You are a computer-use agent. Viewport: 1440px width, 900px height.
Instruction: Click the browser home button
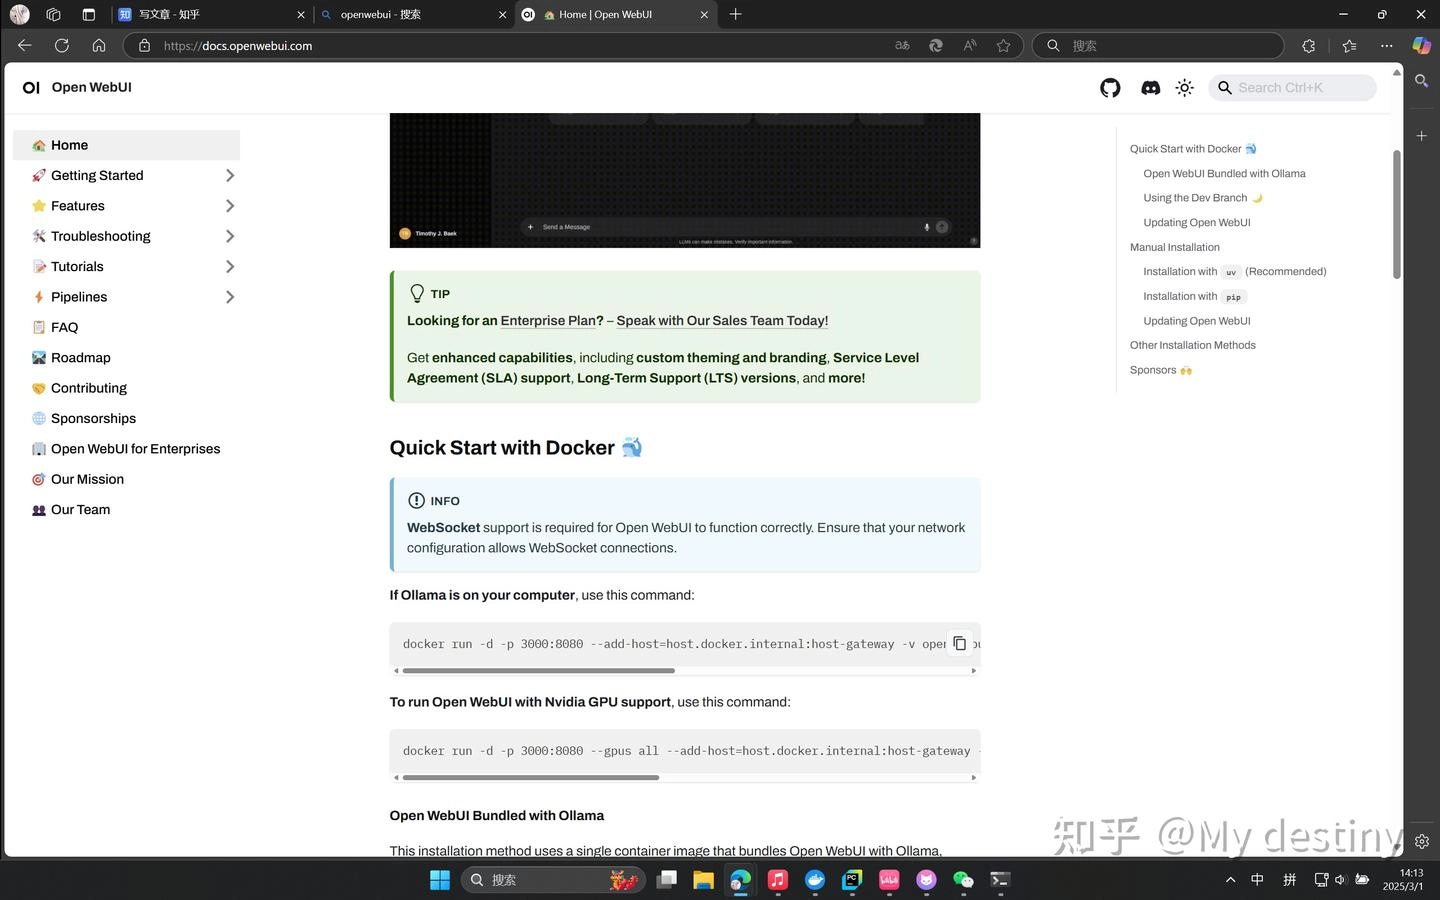coord(99,45)
